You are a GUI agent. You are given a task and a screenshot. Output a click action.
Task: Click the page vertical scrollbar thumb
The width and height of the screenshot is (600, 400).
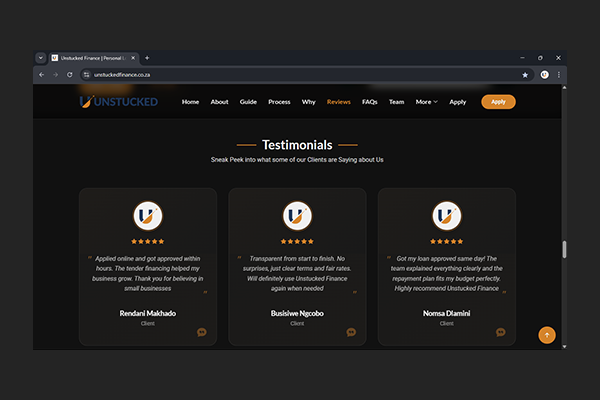click(564, 250)
